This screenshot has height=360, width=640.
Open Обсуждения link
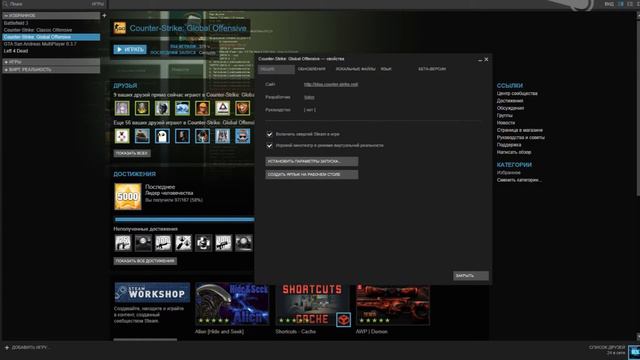510,108
